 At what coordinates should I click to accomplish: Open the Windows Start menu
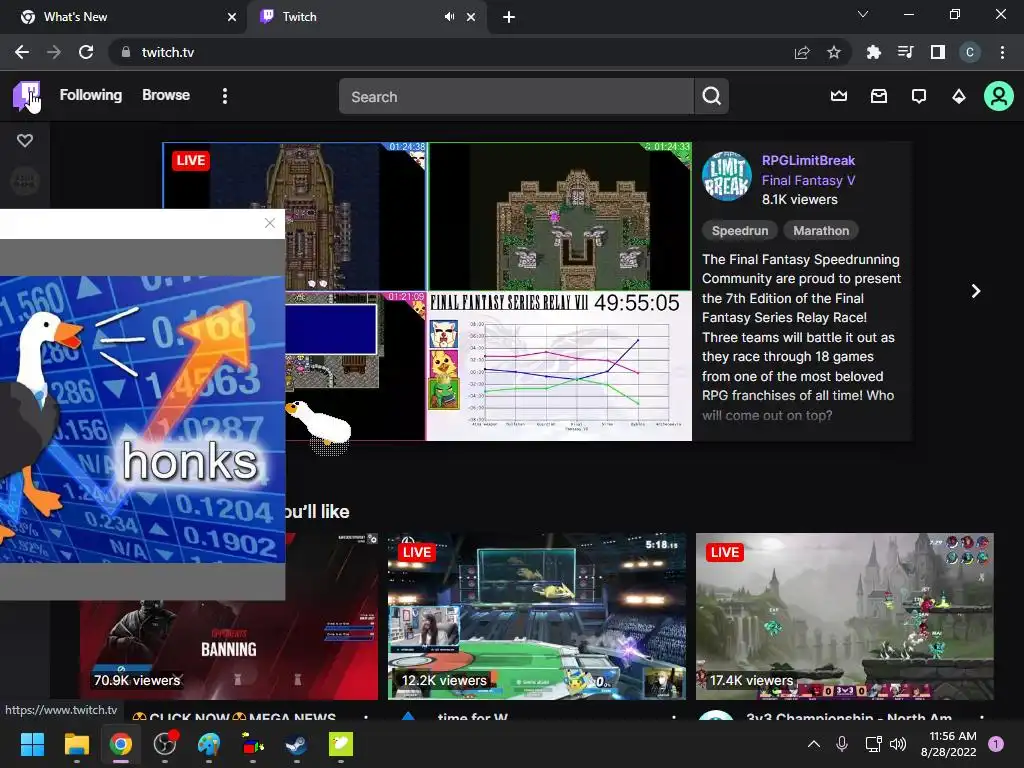tap(32, 744)
